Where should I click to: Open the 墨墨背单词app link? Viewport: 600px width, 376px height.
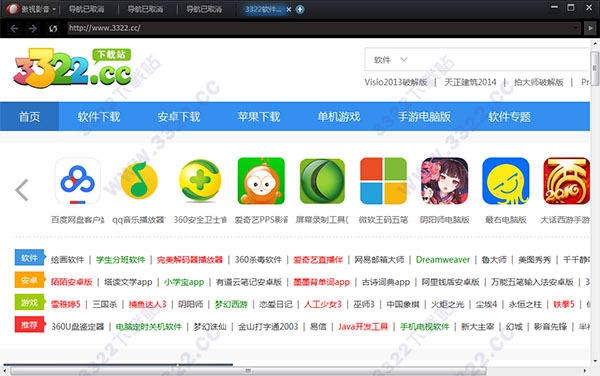tap(321, 282)
